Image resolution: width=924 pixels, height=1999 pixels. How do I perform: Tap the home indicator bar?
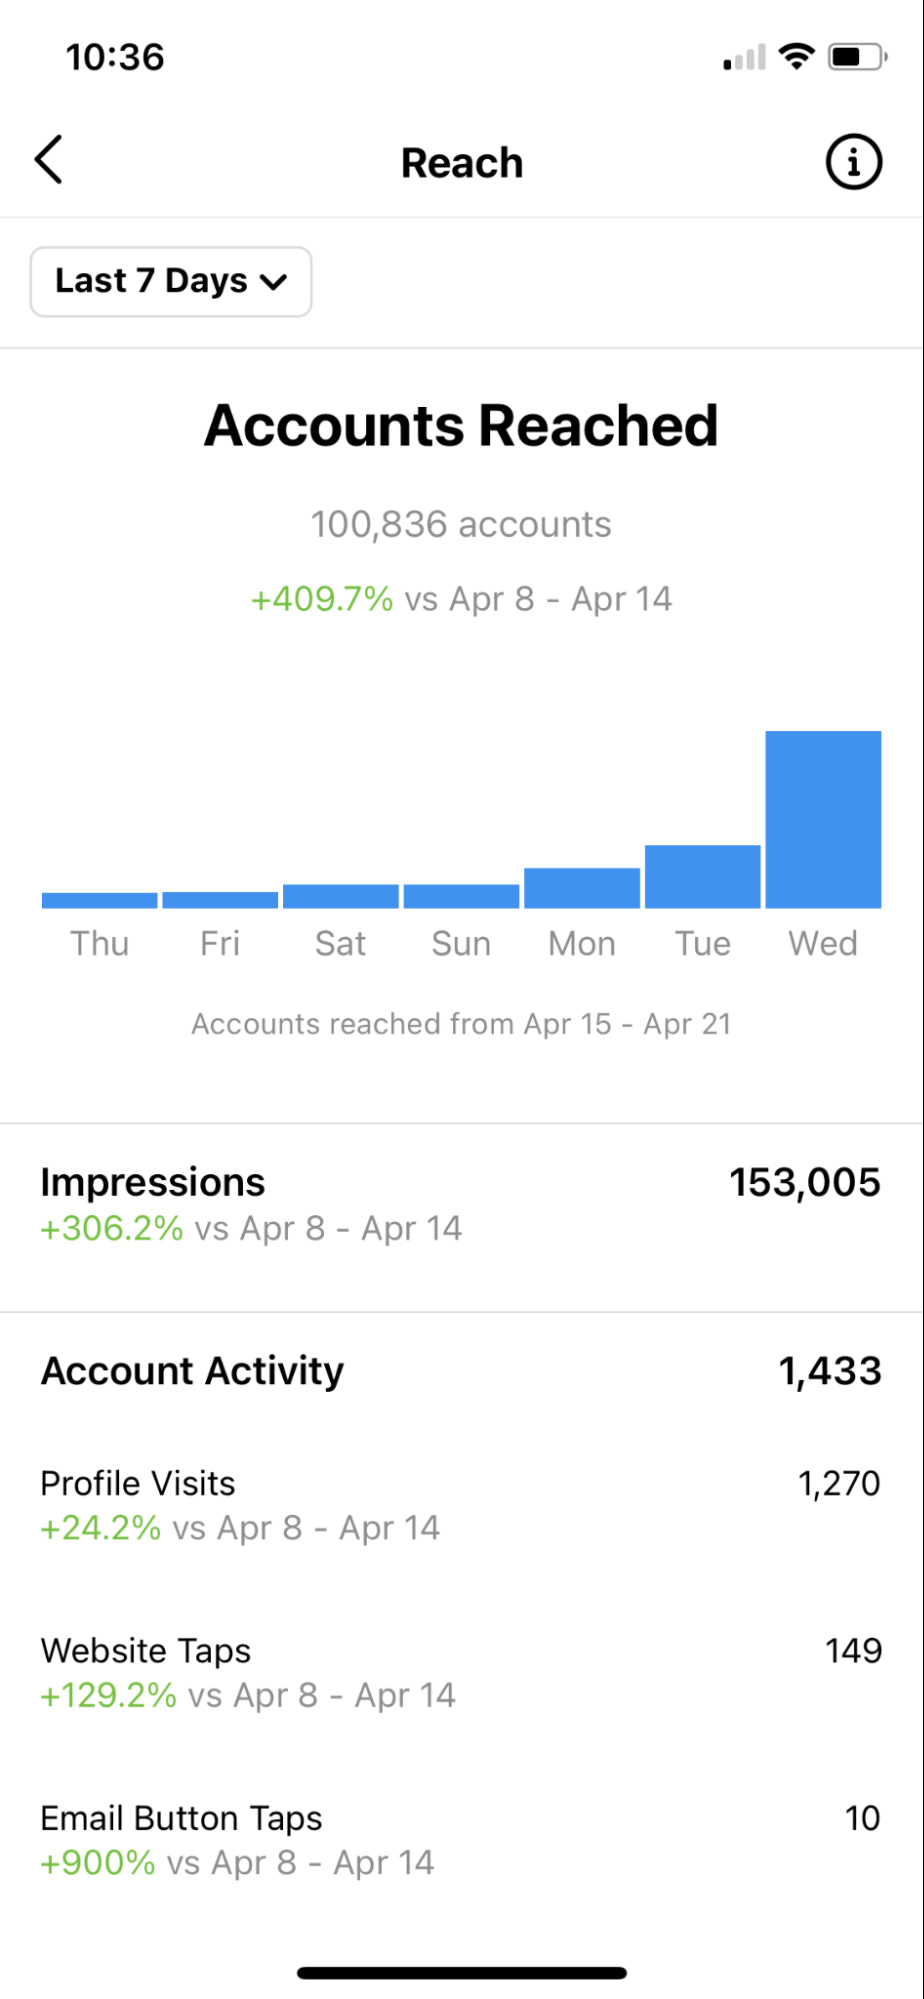(x=462, y=1973)
